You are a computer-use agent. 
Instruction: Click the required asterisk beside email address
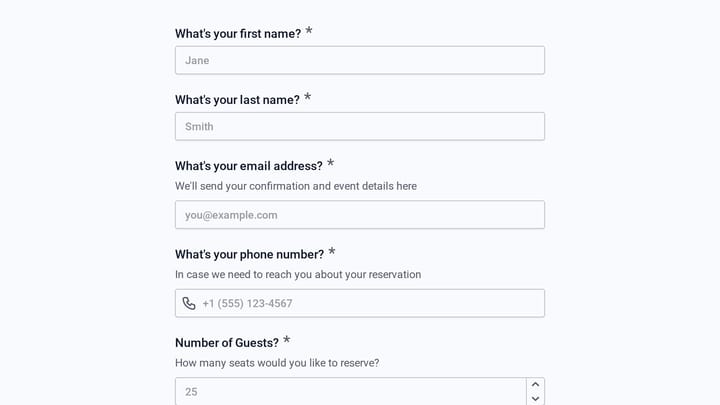tap(331, 163)
